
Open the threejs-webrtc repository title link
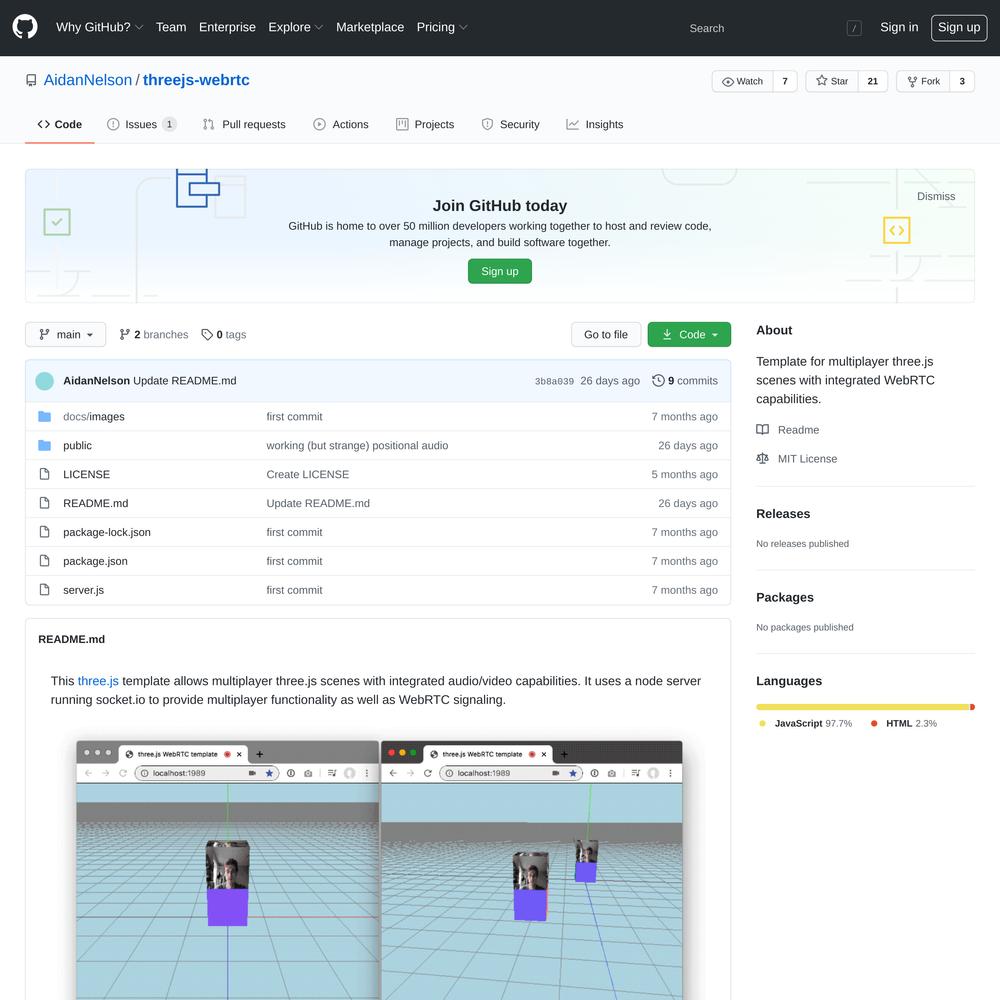196,80
